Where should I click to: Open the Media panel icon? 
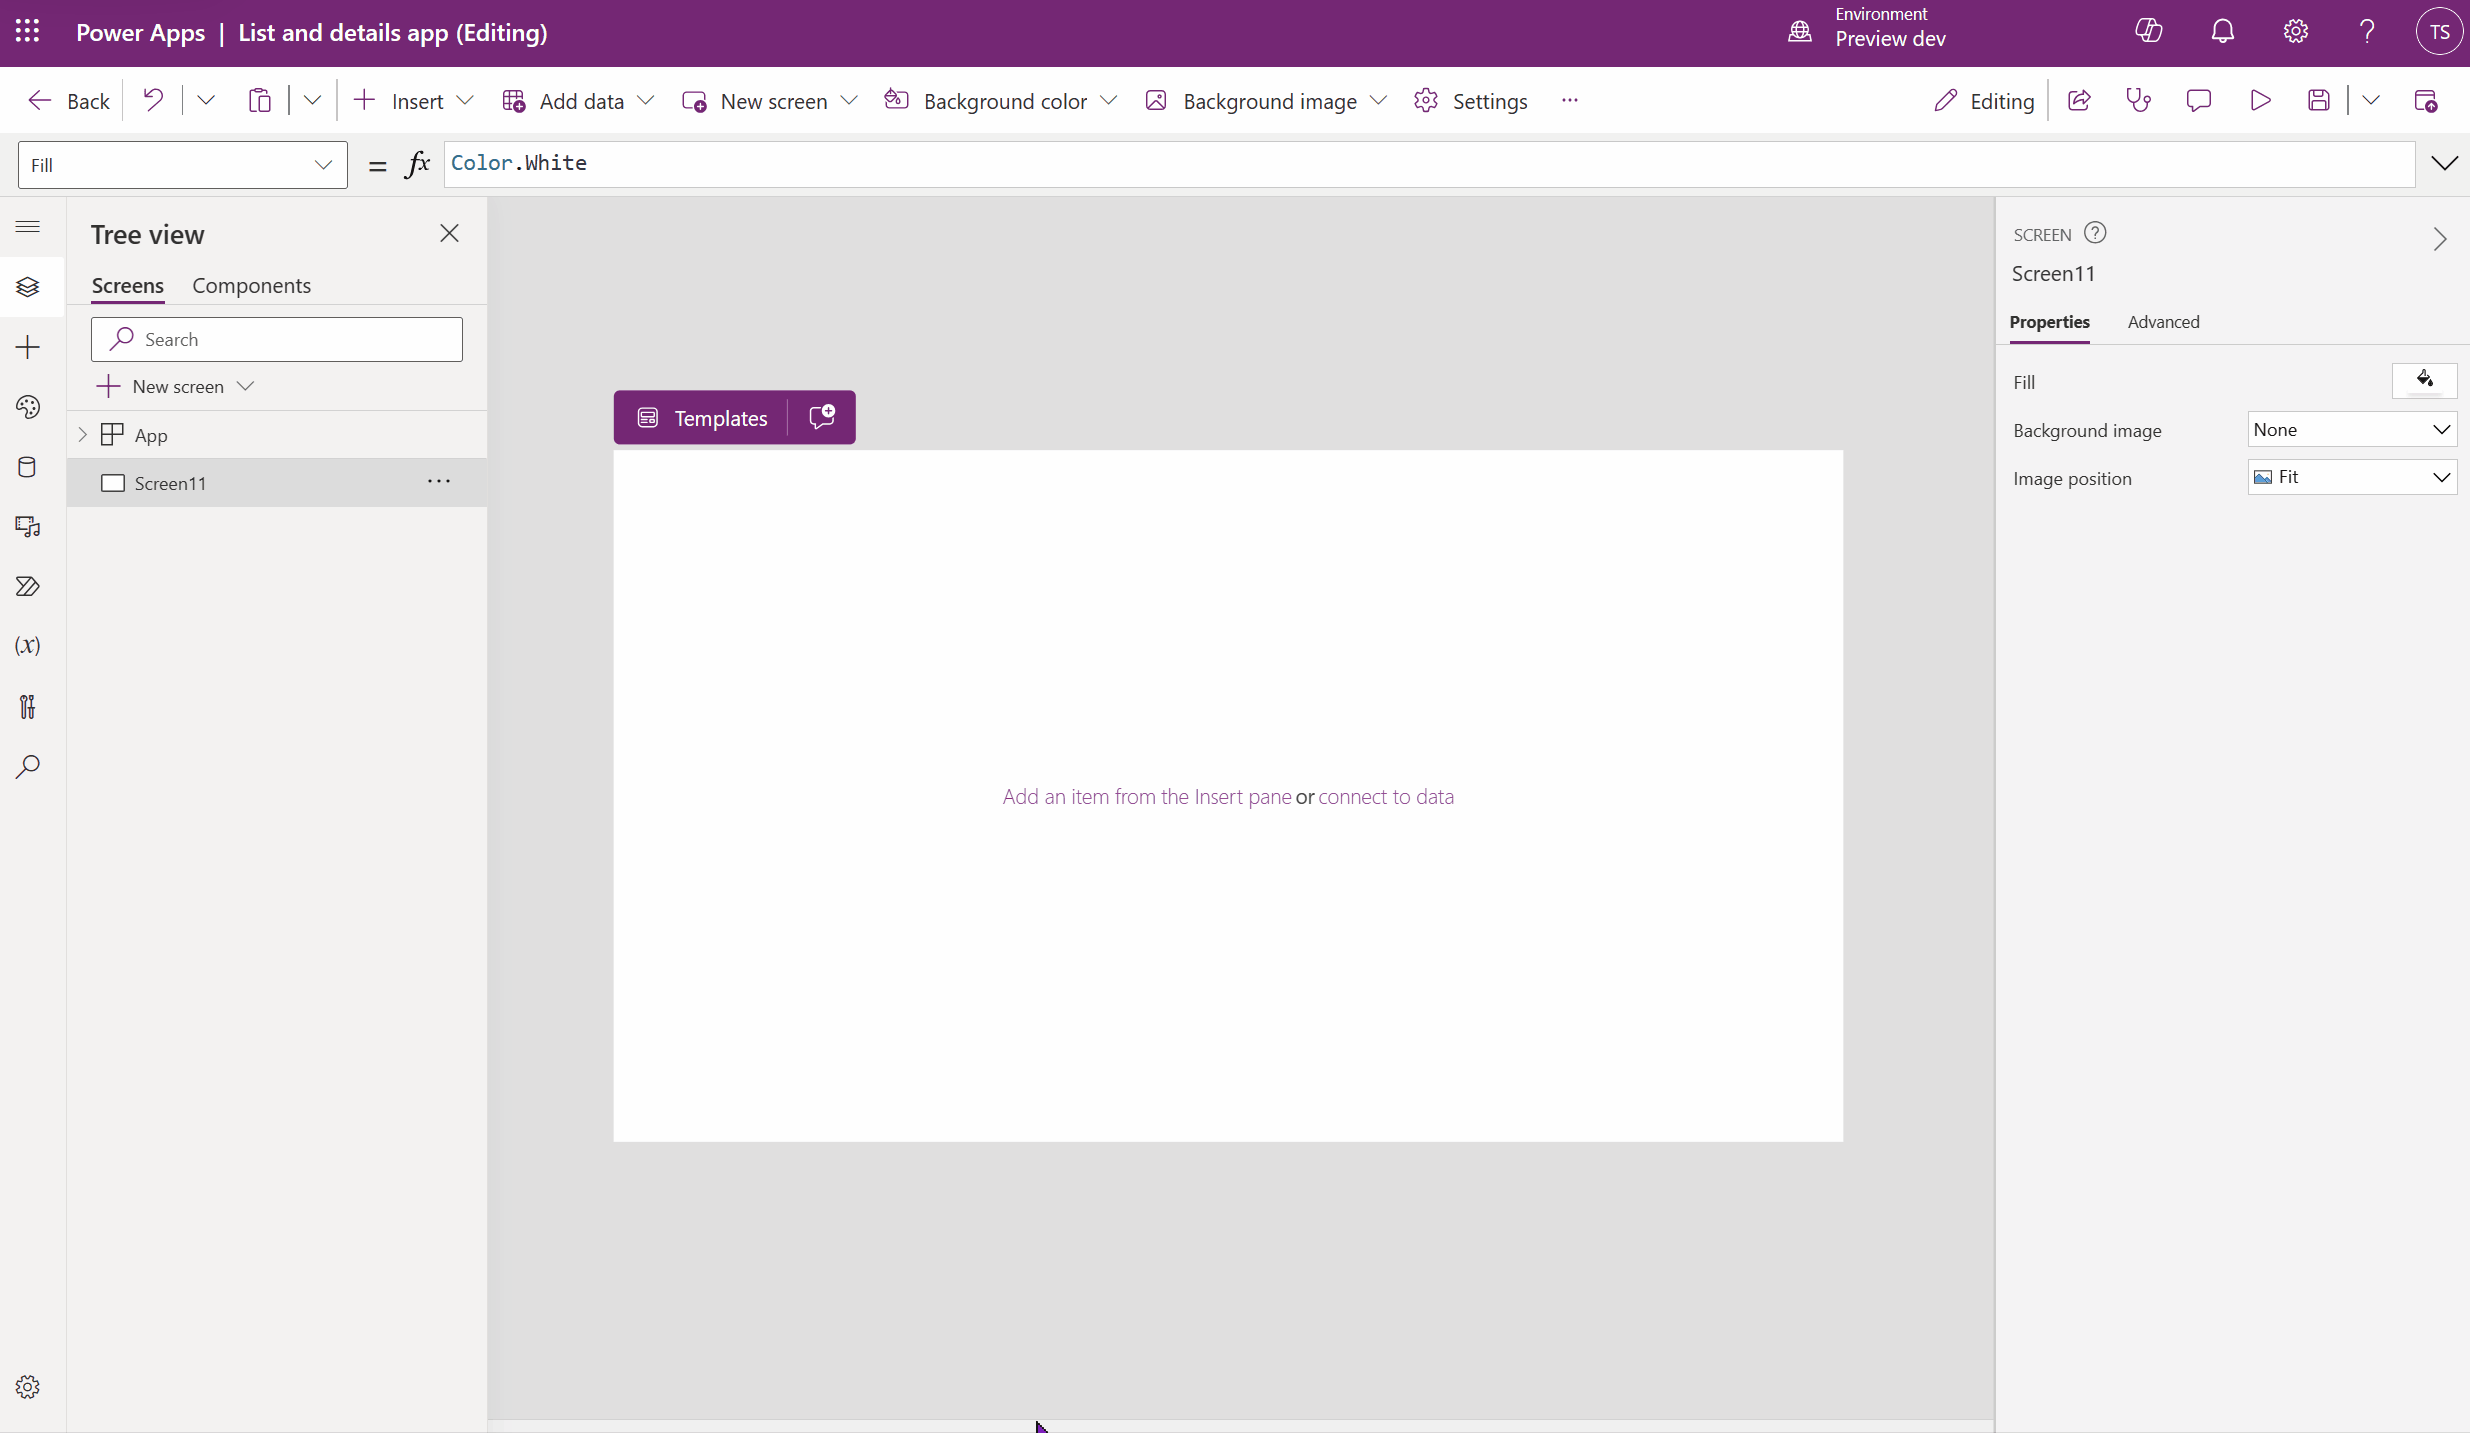[x=27, y=527]
